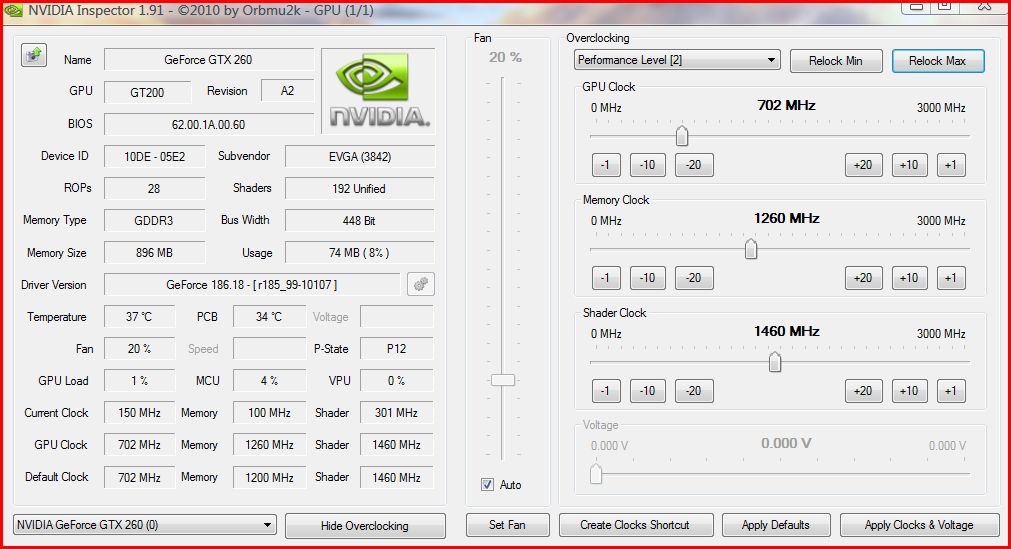Click the Current Clock value 150 MHz
1011x549 pixels.
pos(139,413)
